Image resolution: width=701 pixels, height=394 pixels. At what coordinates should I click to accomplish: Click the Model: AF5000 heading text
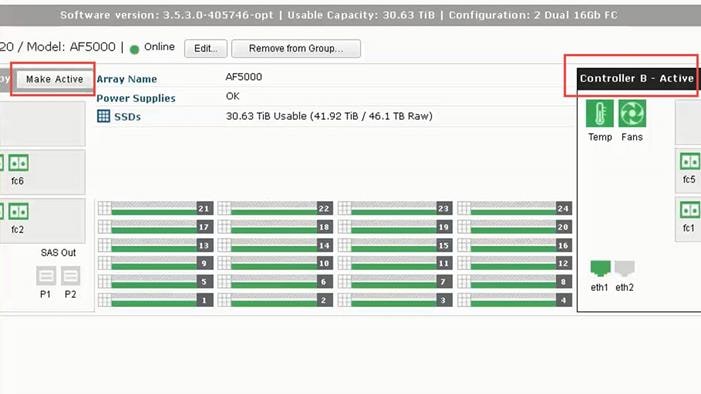pyautogui.click(x=71, y=47)
